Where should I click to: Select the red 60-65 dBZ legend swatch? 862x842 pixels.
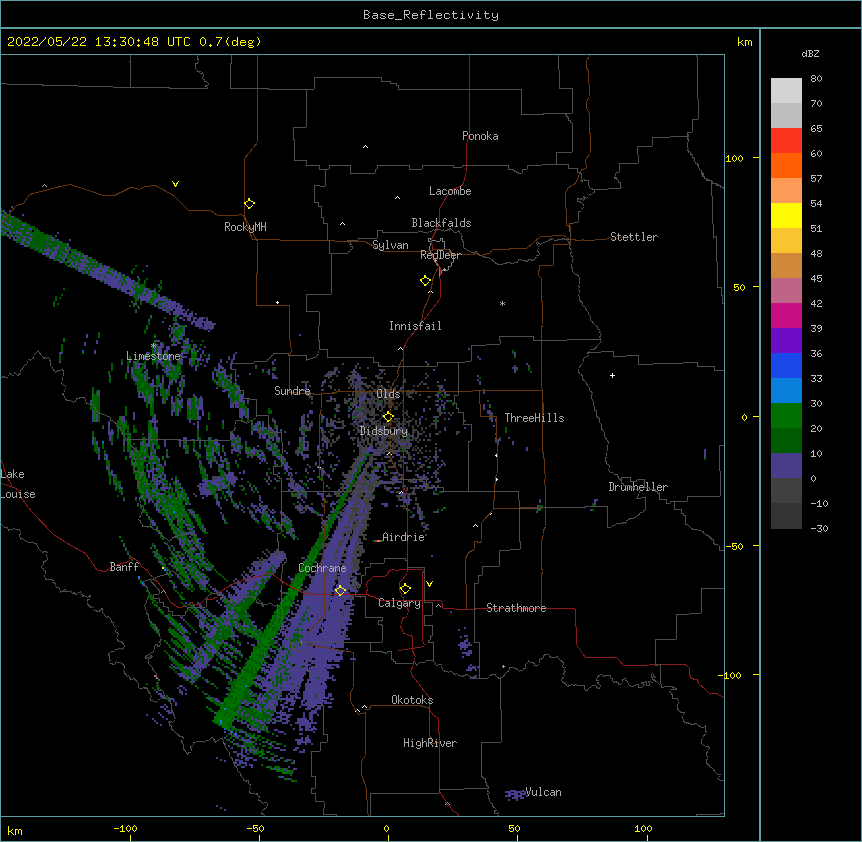[786, 141]
